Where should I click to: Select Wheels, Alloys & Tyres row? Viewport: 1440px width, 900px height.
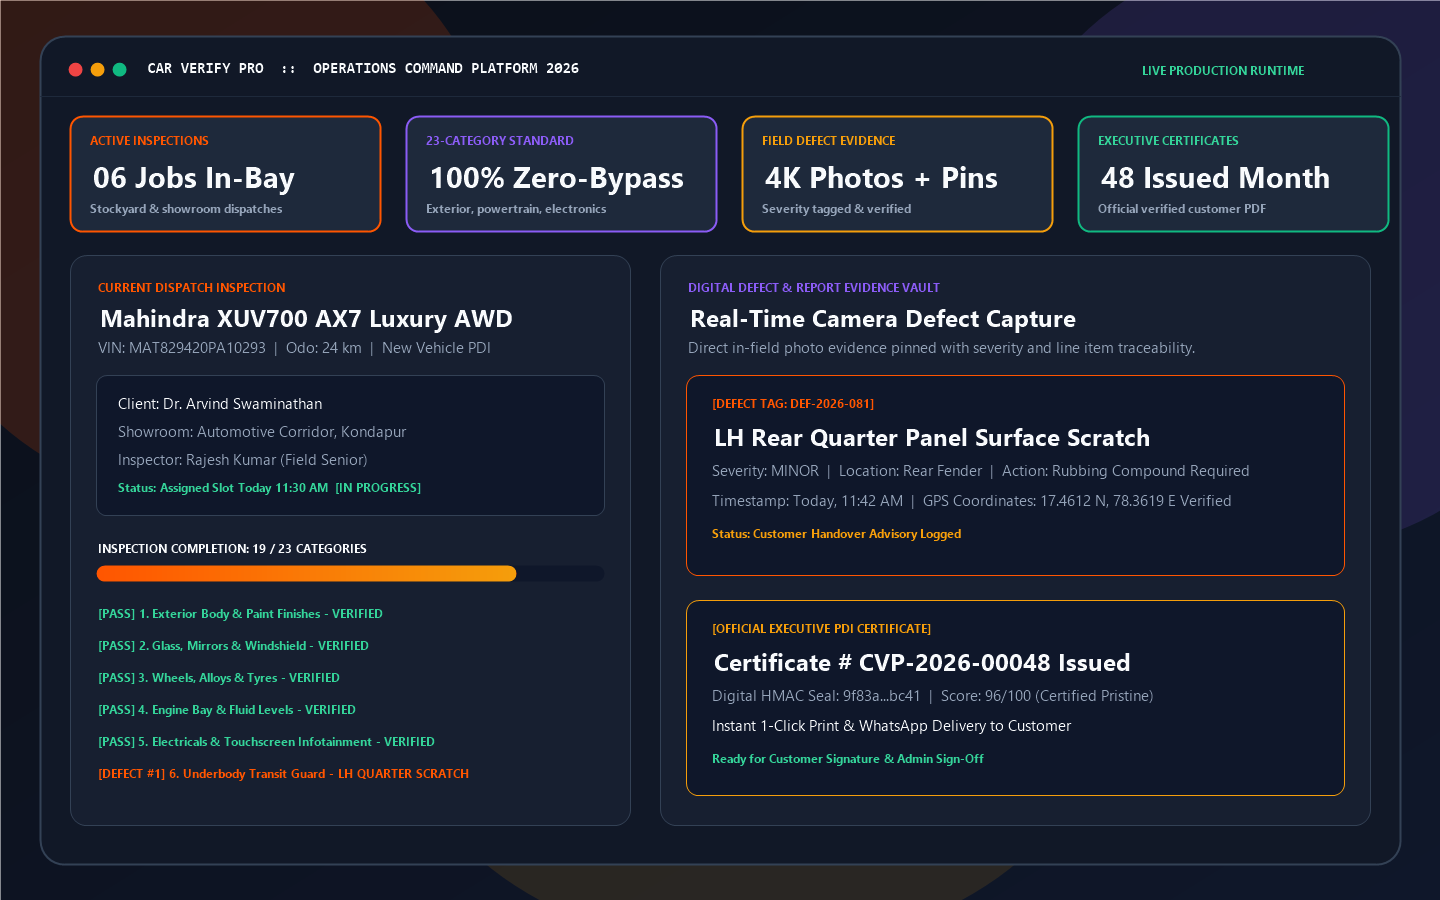click(219, 678)
